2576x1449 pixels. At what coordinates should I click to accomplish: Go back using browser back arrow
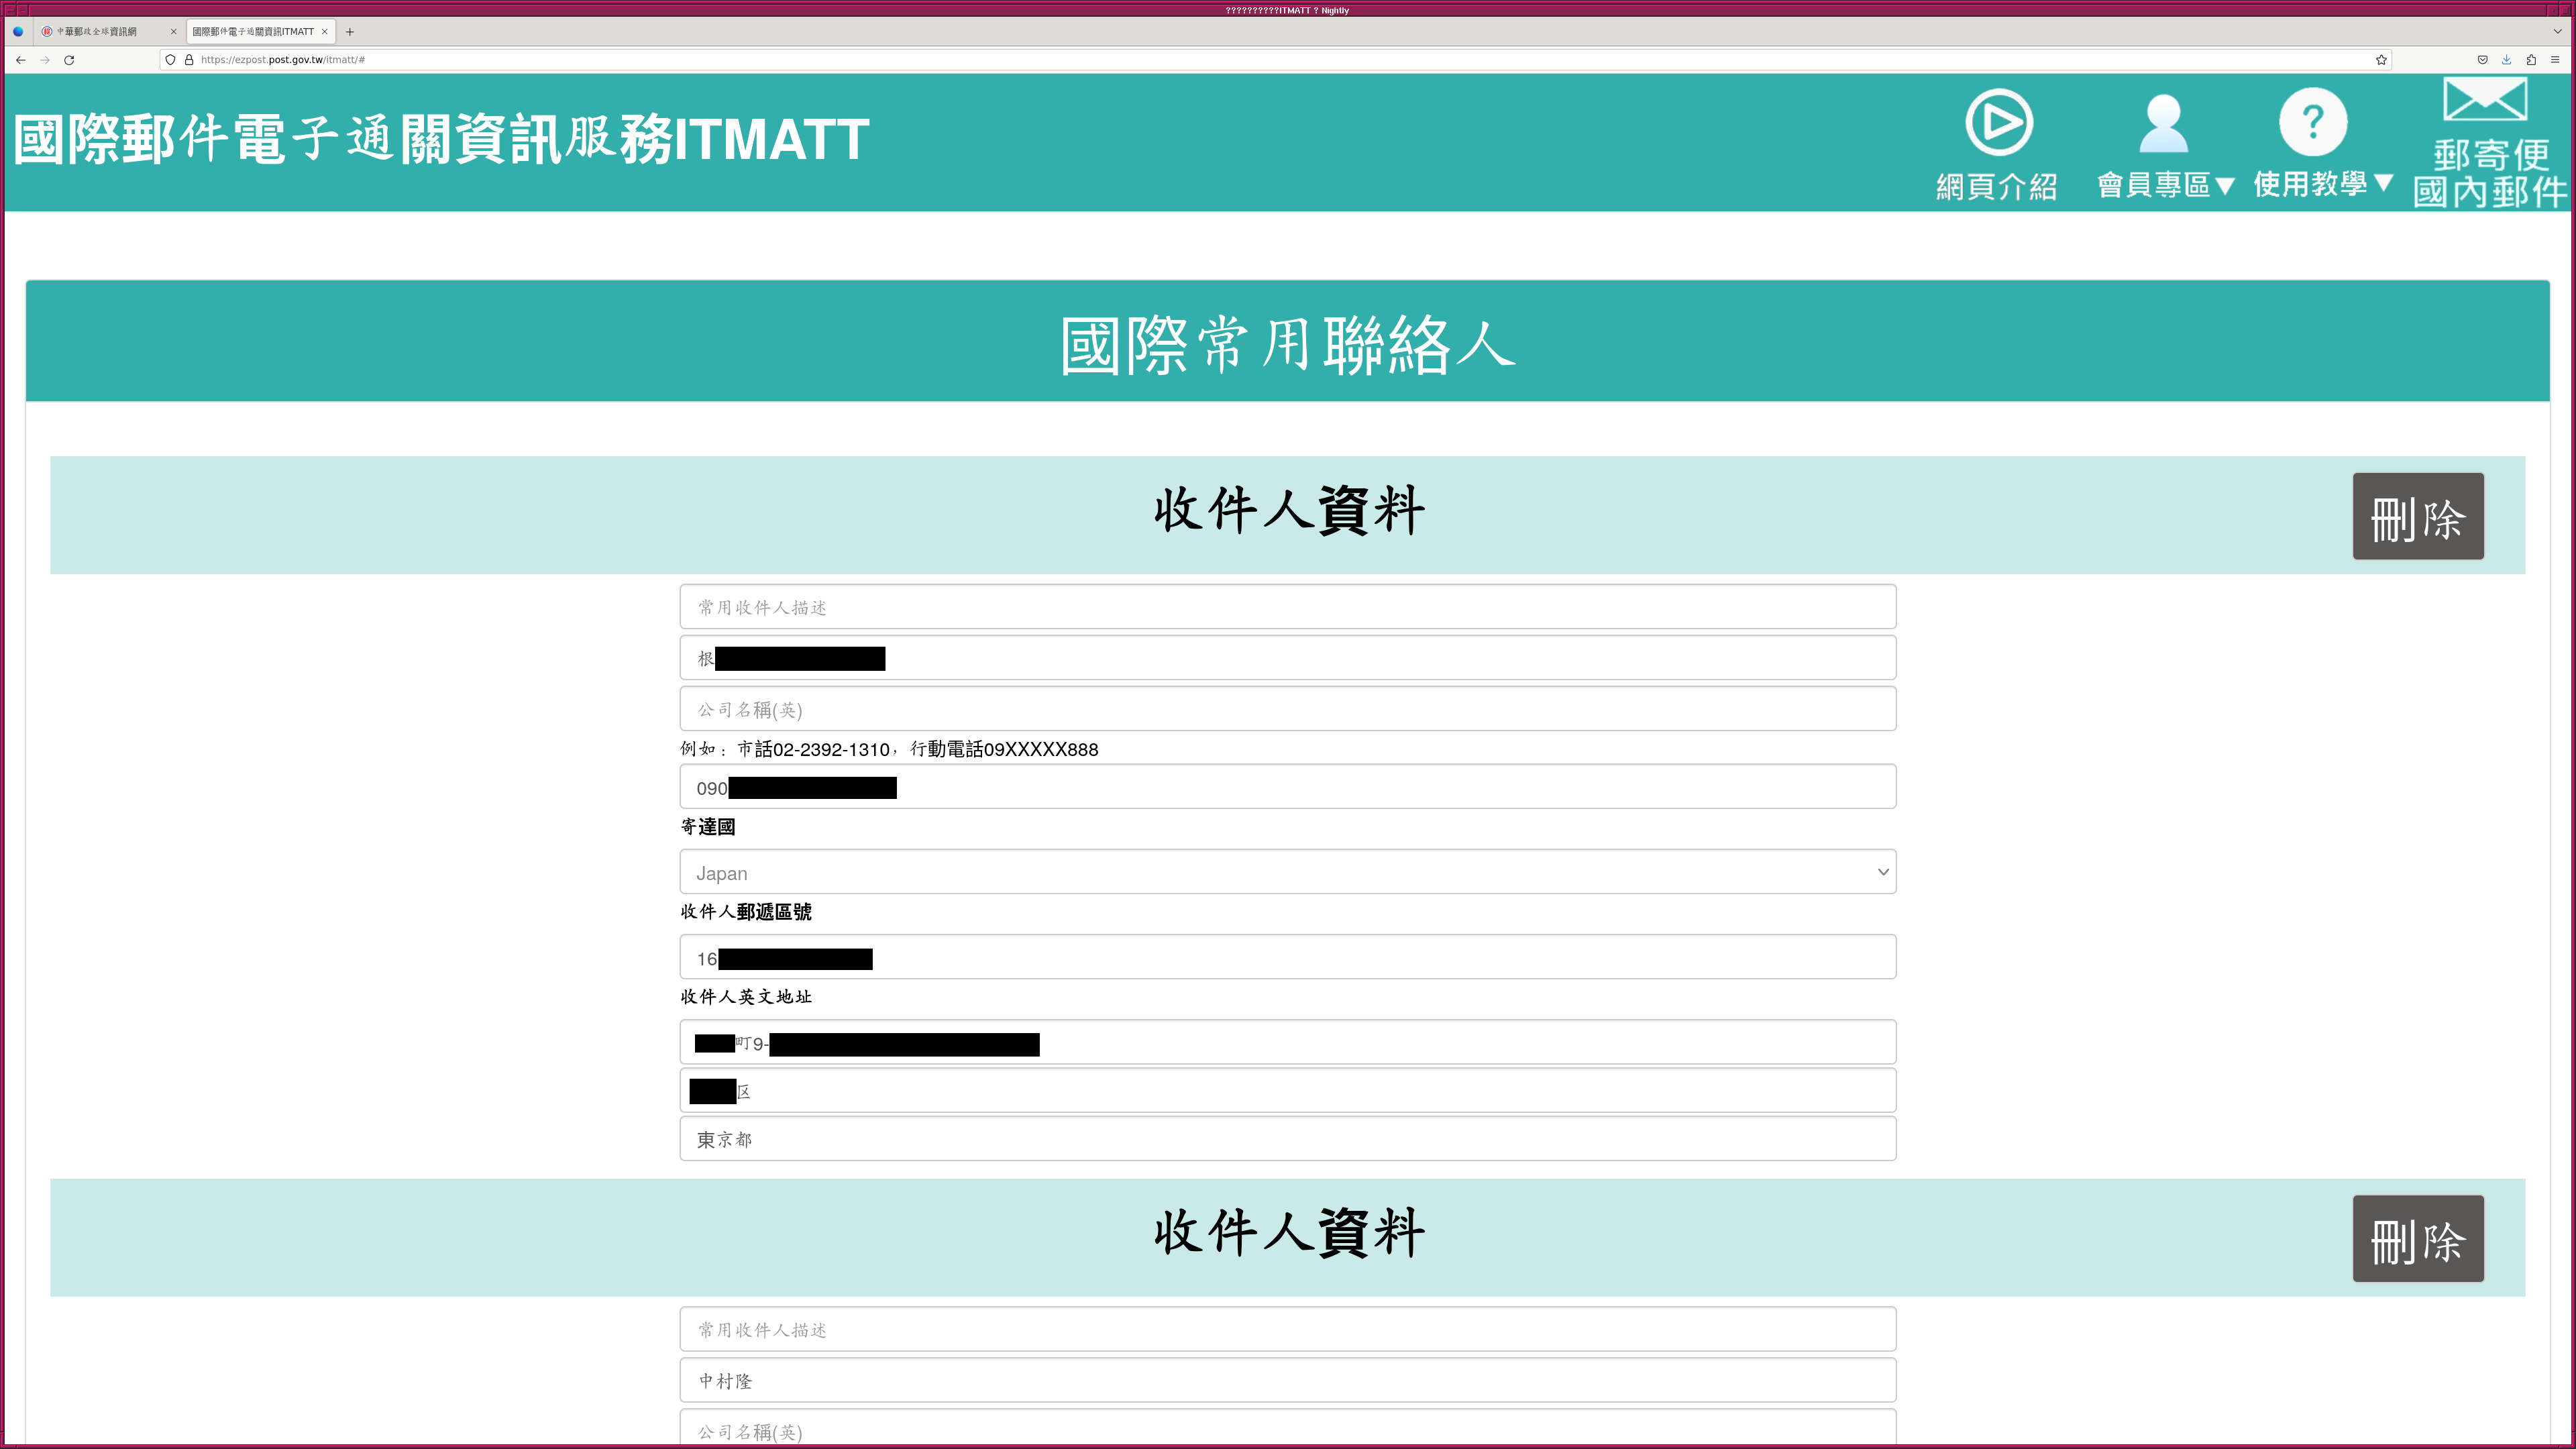20,60
